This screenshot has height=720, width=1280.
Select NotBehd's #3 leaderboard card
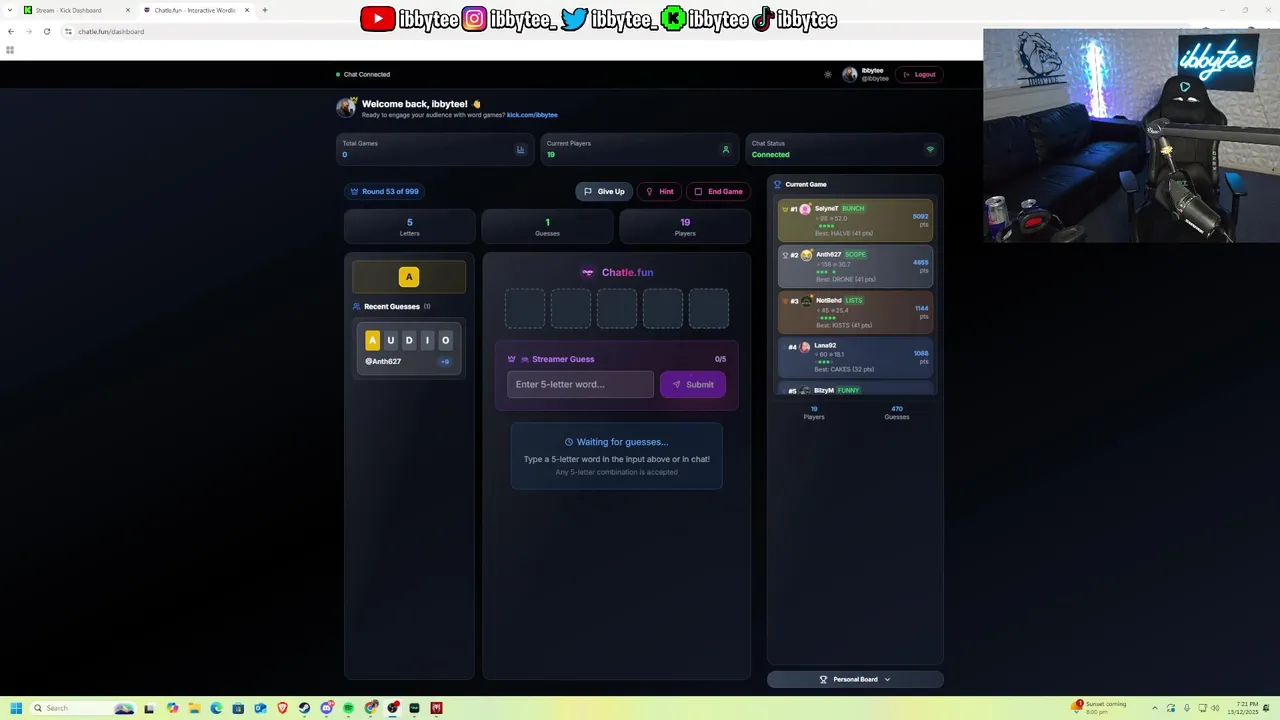856,312
